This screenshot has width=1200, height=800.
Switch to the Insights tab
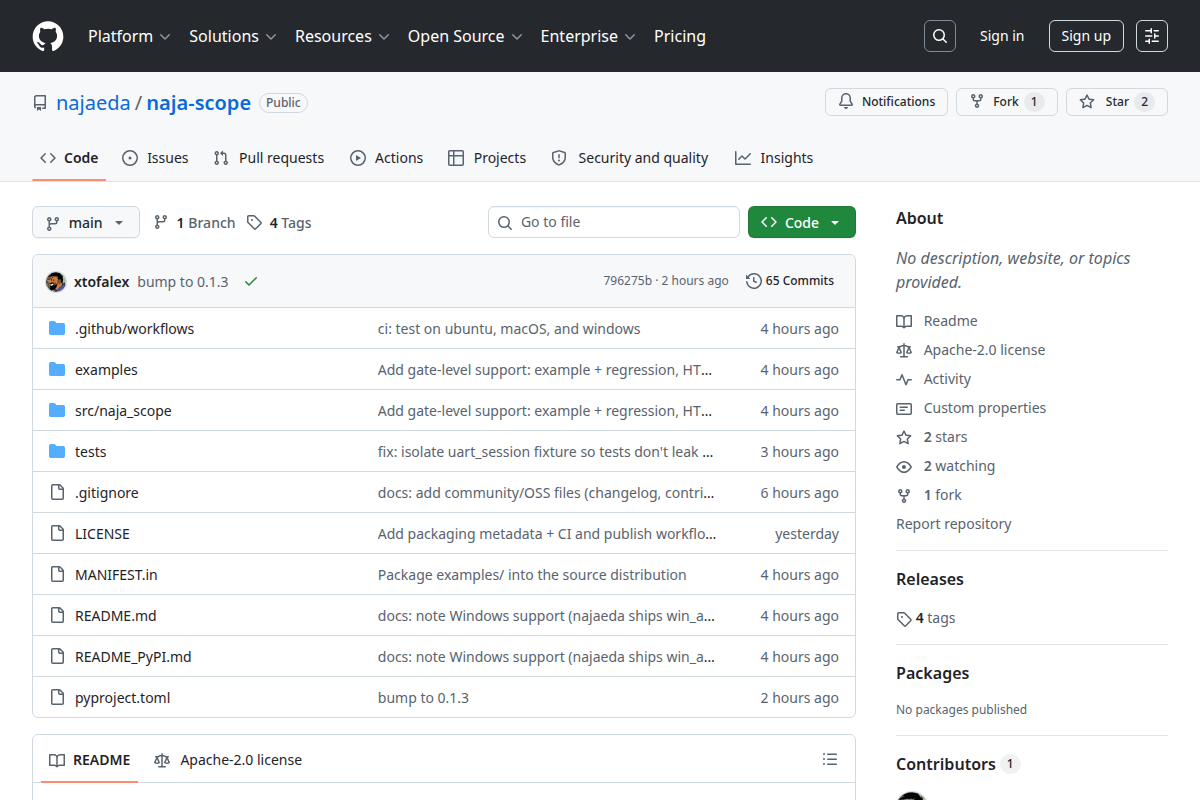774,158
